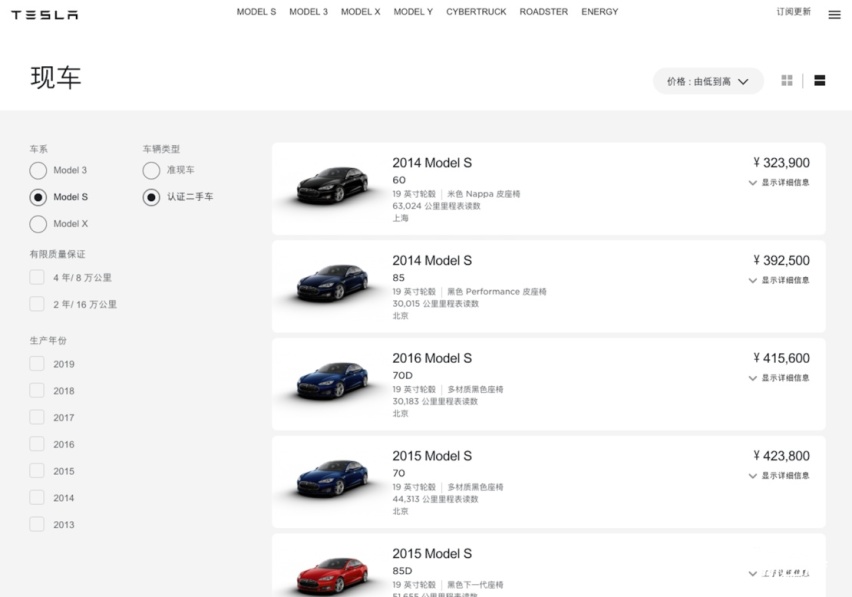Open the 2015 Model S 85D listing title
852x597 pixels.
(432, 554)
